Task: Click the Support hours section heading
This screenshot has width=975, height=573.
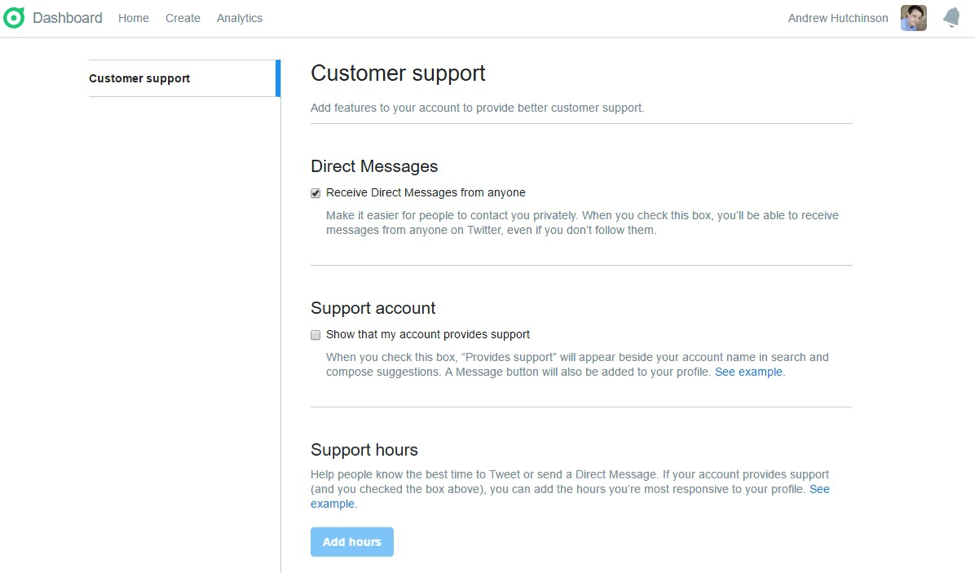Action: 364,450
